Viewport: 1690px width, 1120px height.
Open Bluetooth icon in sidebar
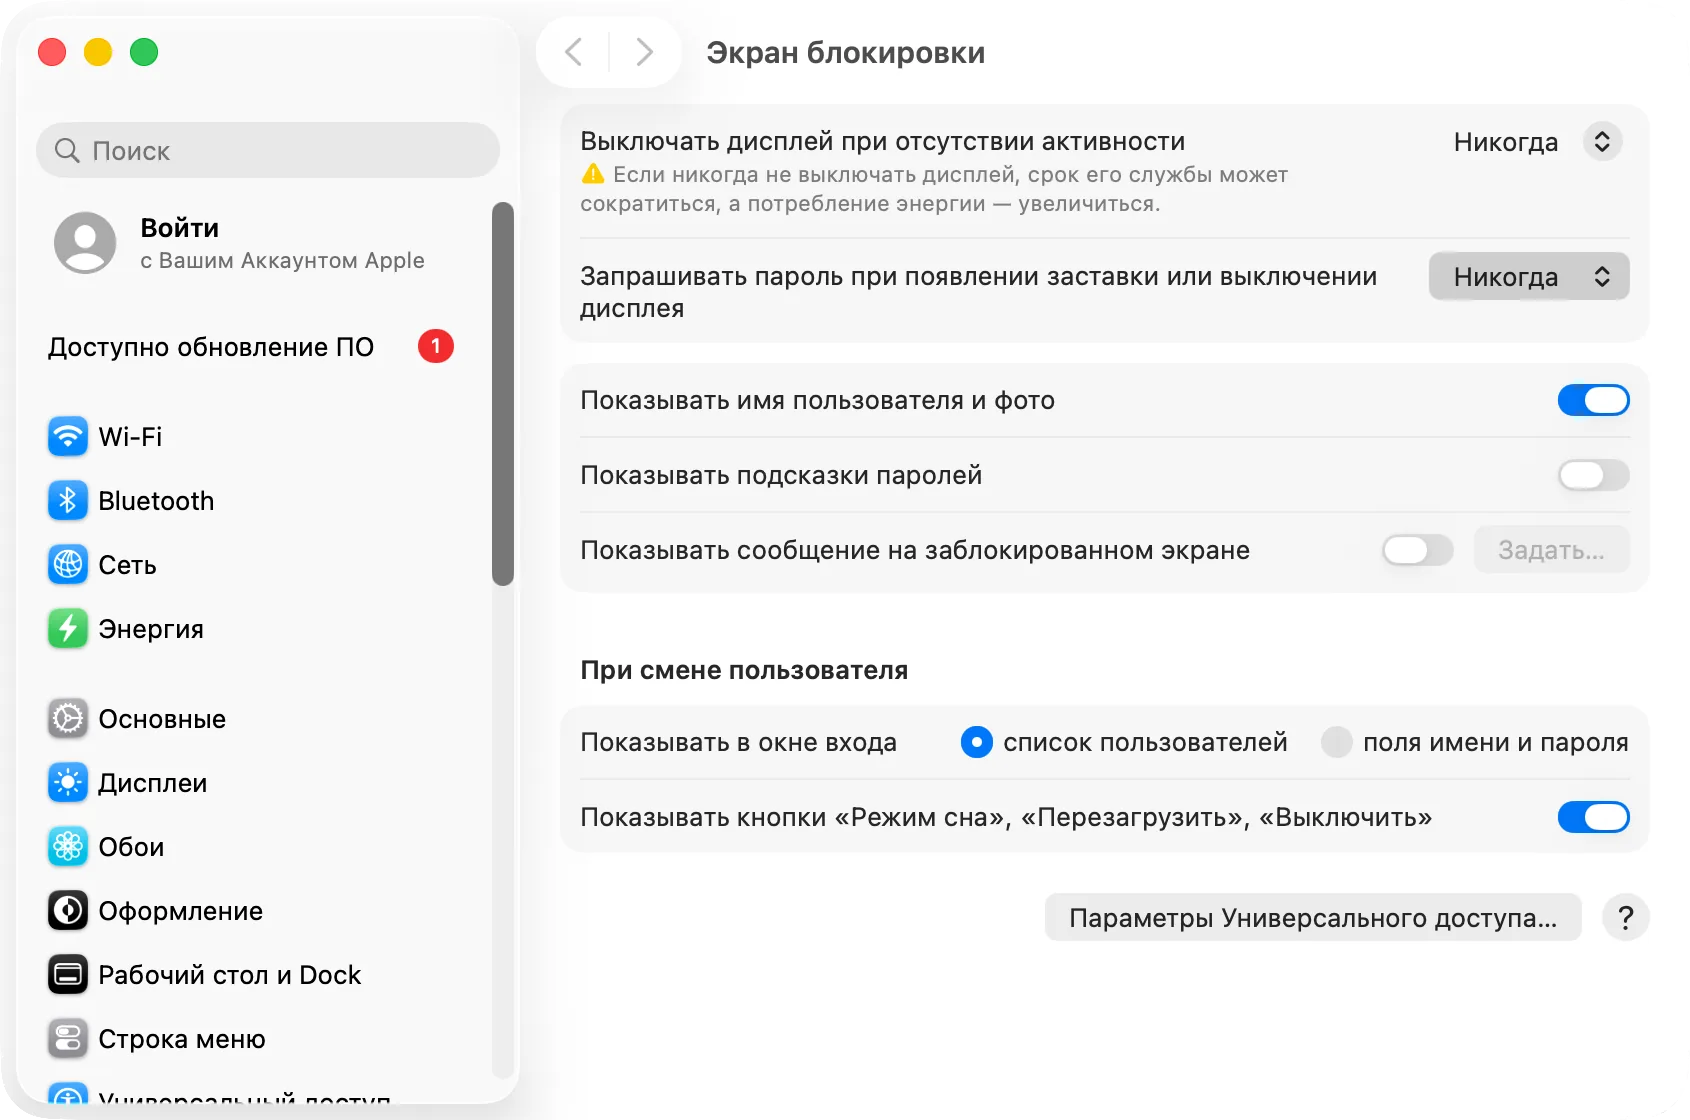click(x=68, y=501)
